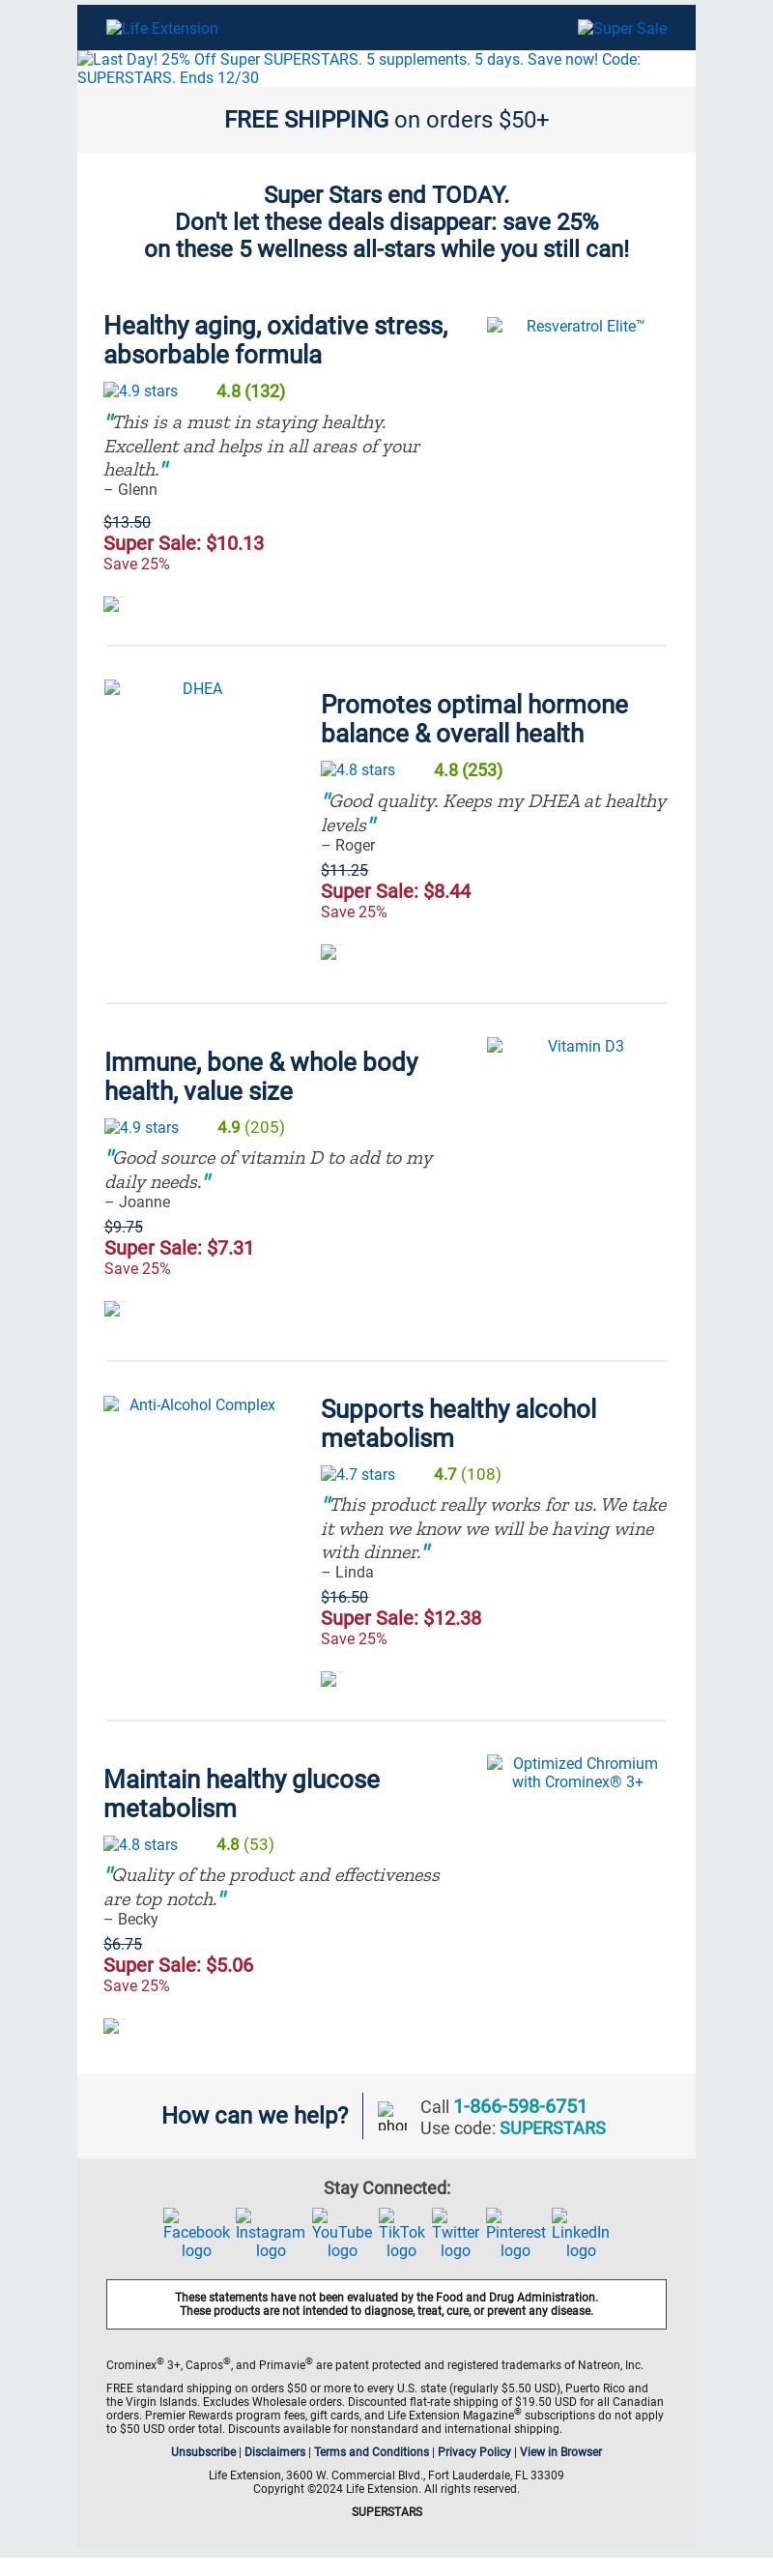Open the Facebook logo link
Viewport: 773px width, 2576px height.
click(x=196, y=2233)
